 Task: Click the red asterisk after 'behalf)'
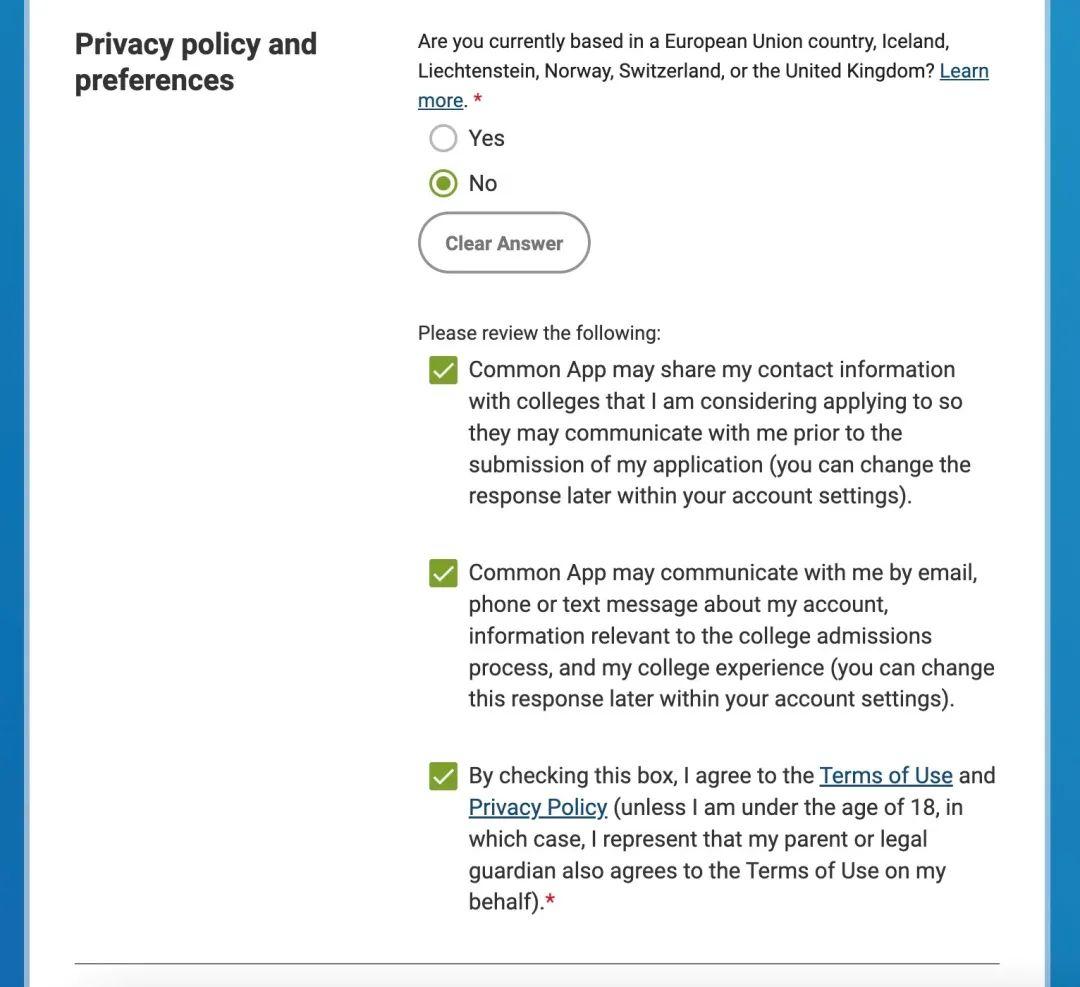pyautogui.click(x=550, y=901)
